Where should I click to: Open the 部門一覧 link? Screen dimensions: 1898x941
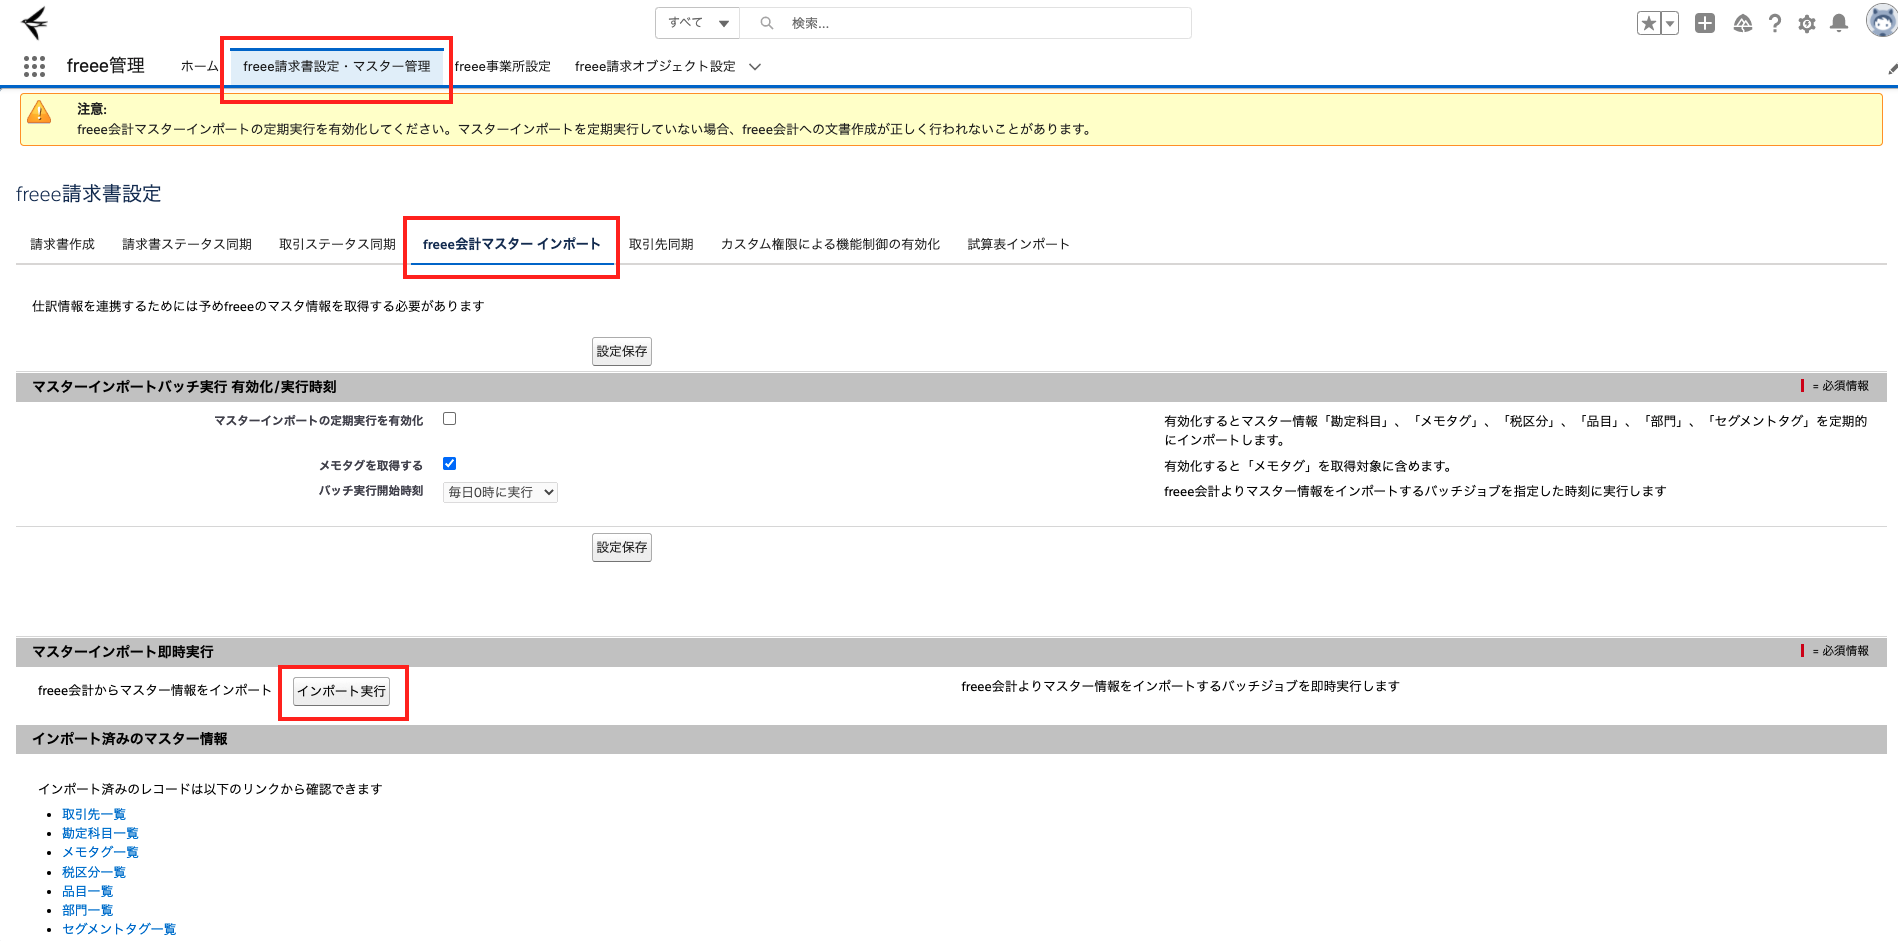[x=88, y=910]
